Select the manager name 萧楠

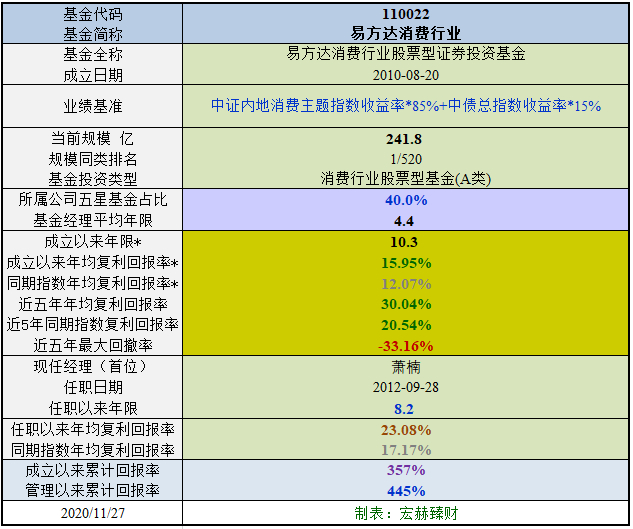pos(406,367)
